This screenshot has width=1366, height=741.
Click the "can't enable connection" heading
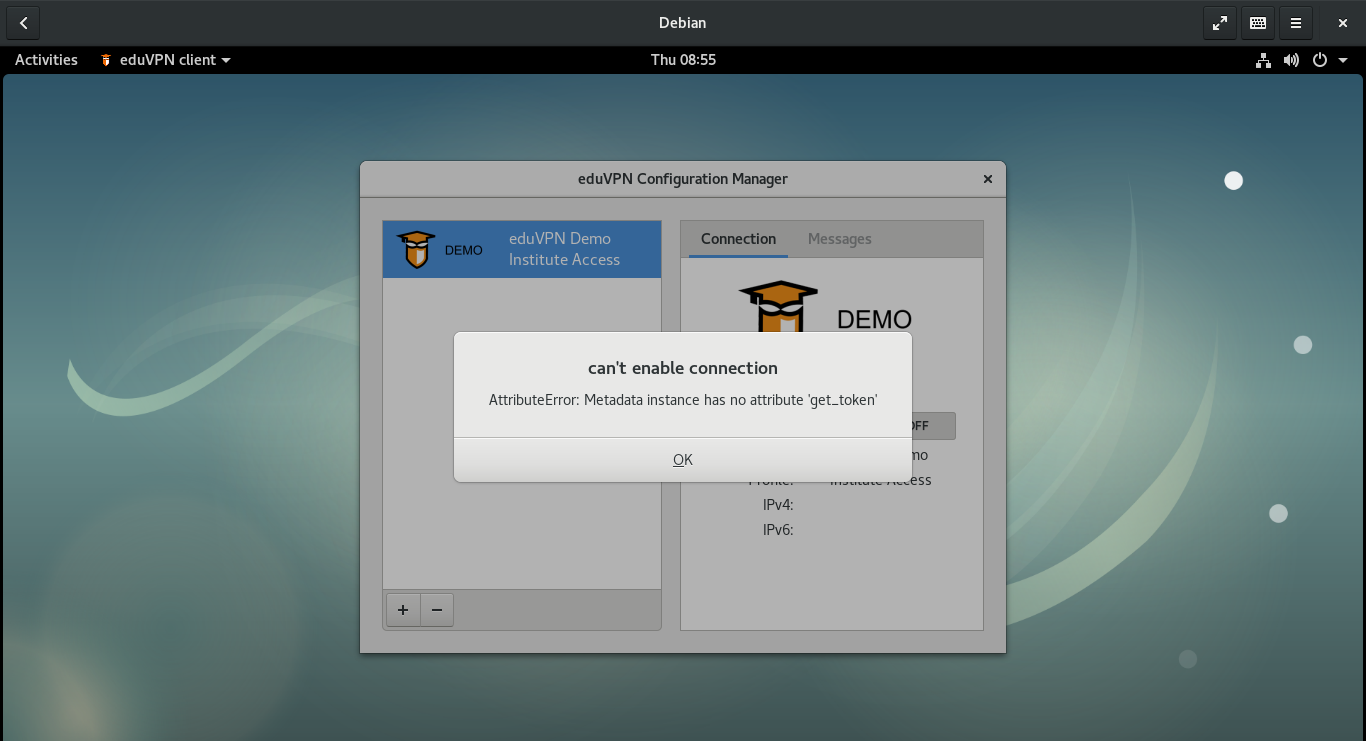click(x=683, y=368)
